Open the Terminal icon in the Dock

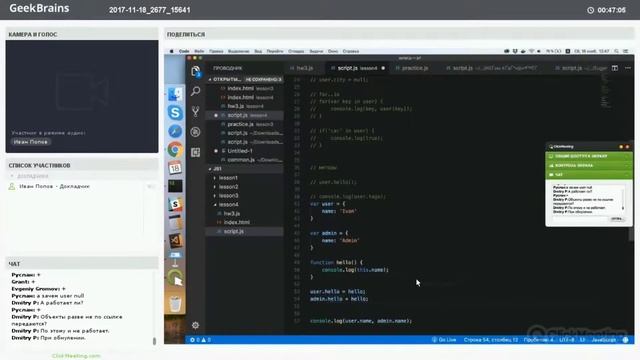(x=175, y=186)
